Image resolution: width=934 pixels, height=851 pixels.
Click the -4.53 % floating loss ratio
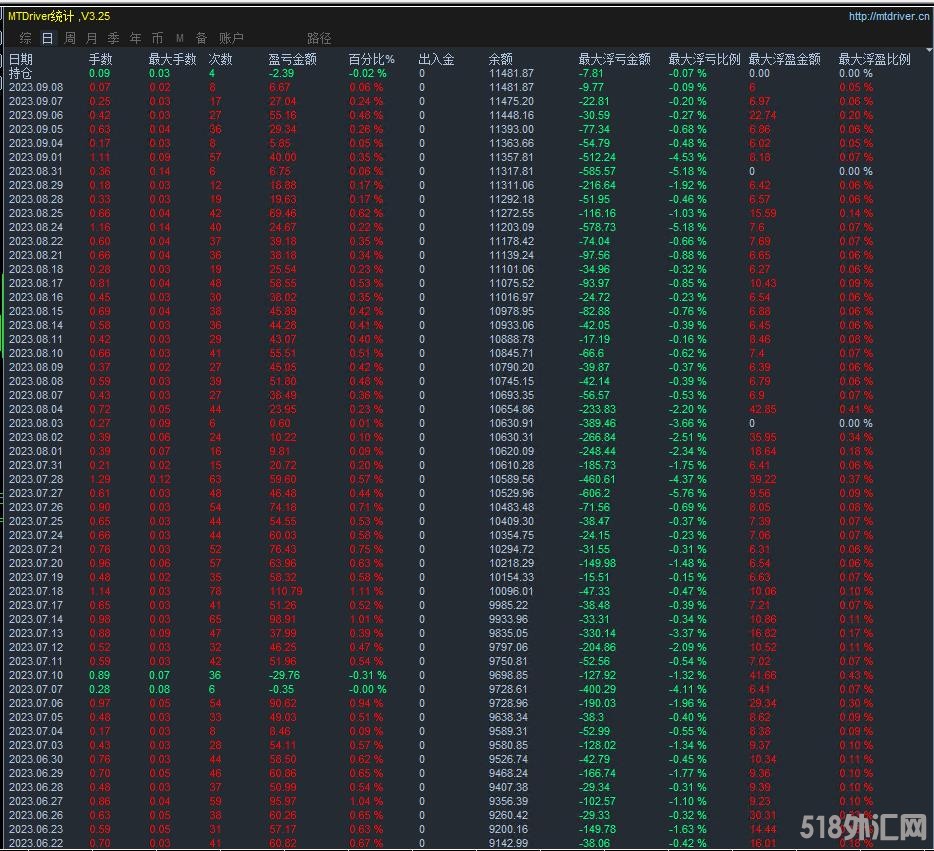687,157
